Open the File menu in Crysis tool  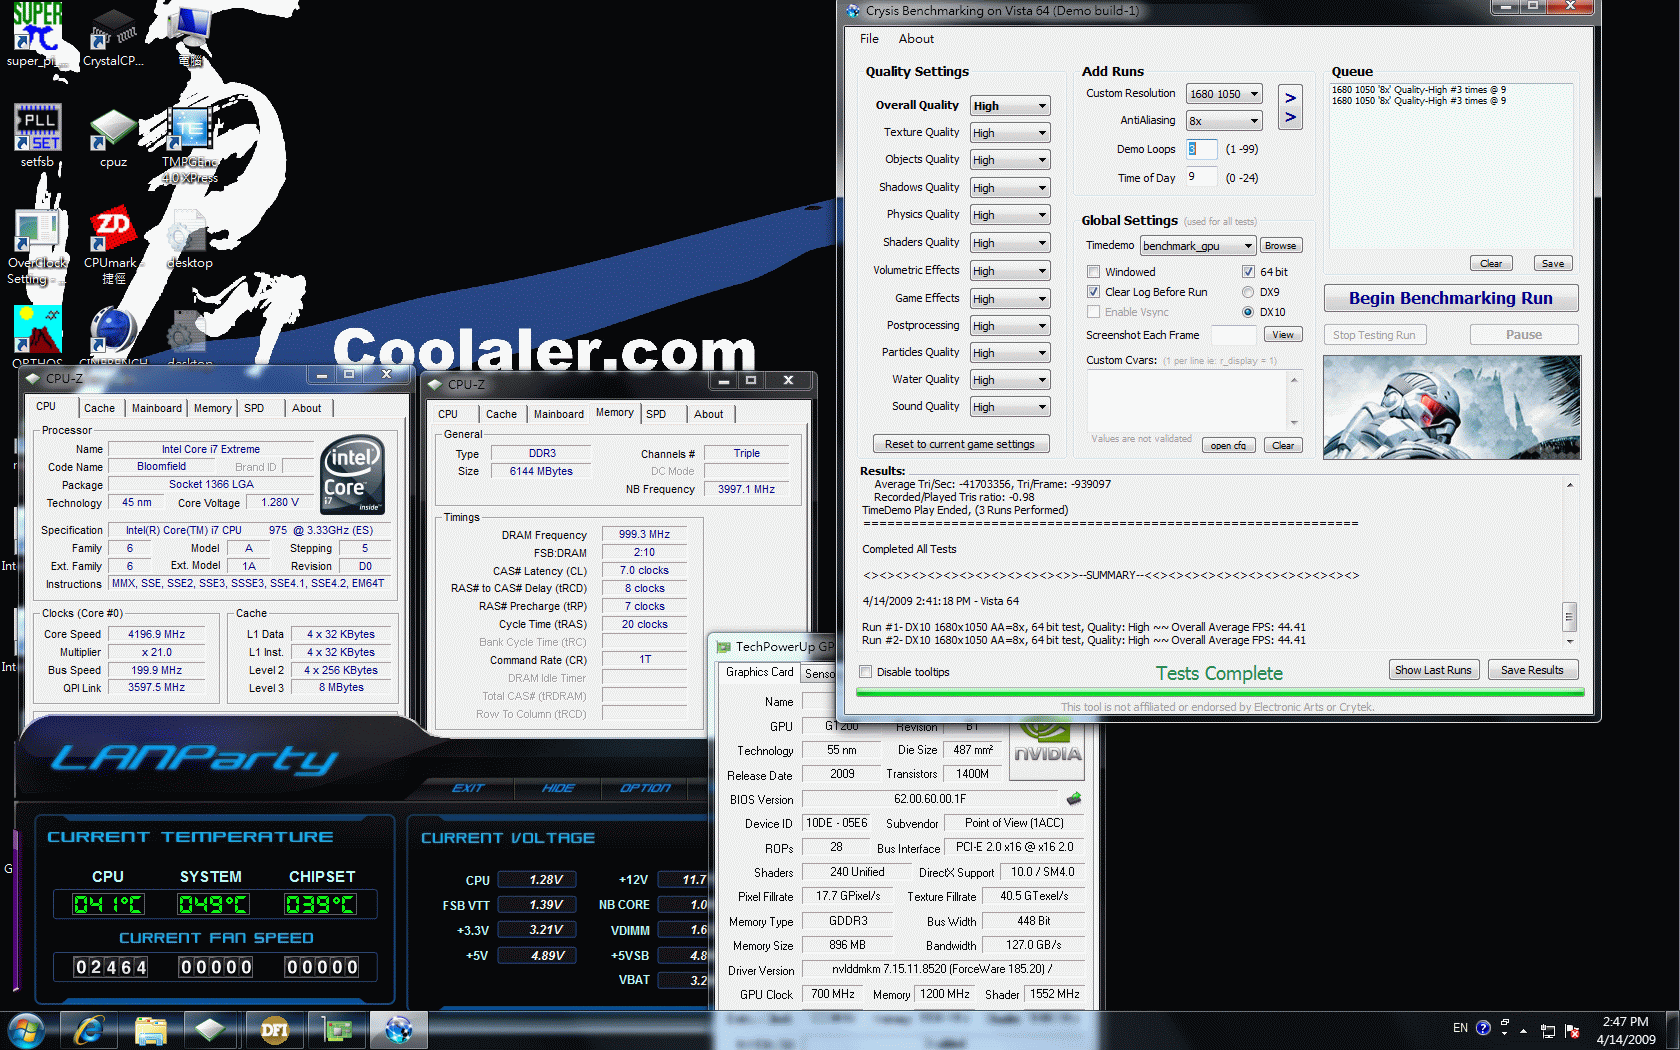[869, 39]
